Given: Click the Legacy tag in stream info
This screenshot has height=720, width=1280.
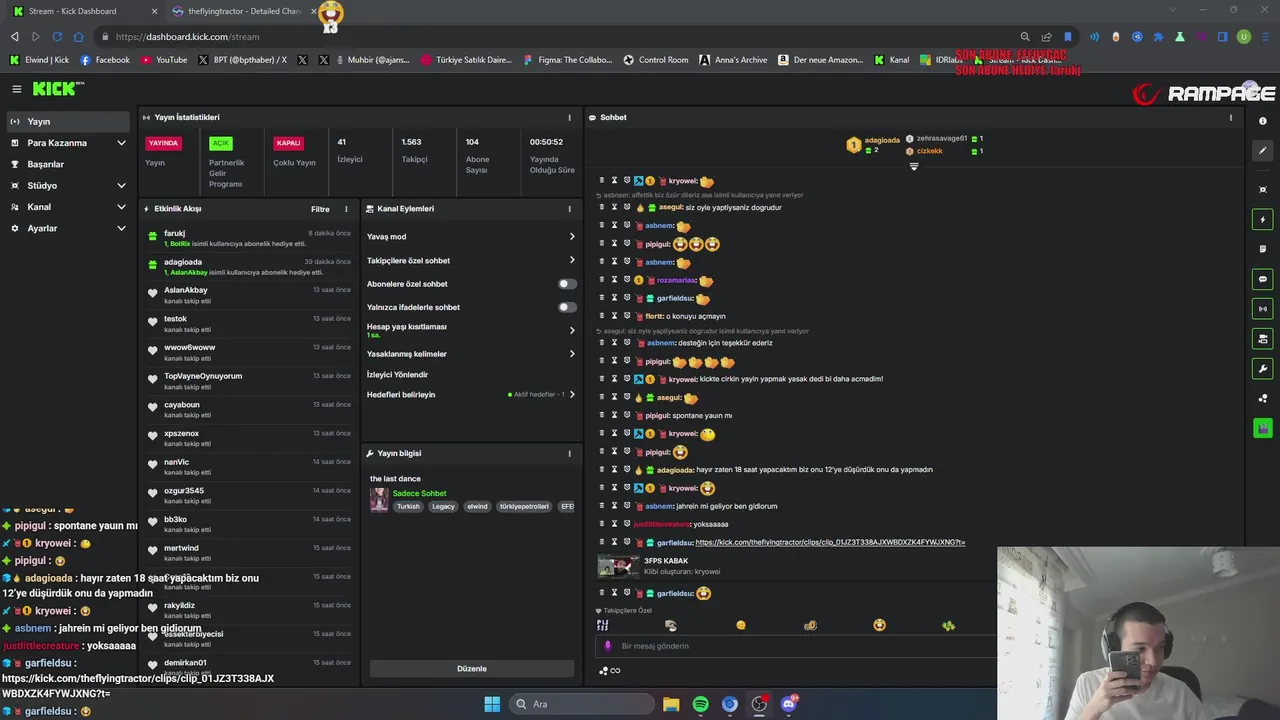Looking at the screenshot, I should pyautogui.click(x=443, y=507).
